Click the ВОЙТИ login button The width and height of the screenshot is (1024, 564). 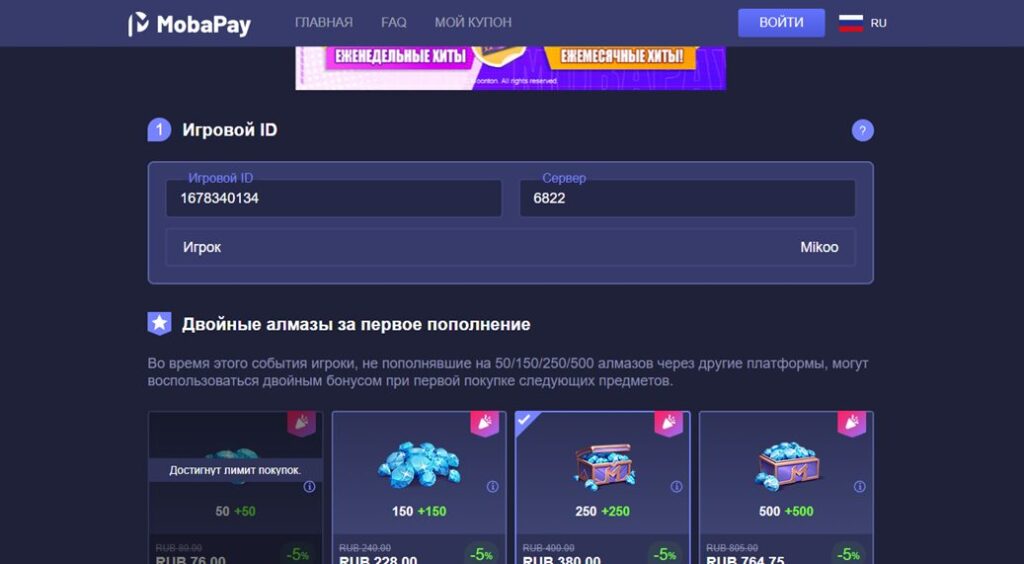click(781, 23)
